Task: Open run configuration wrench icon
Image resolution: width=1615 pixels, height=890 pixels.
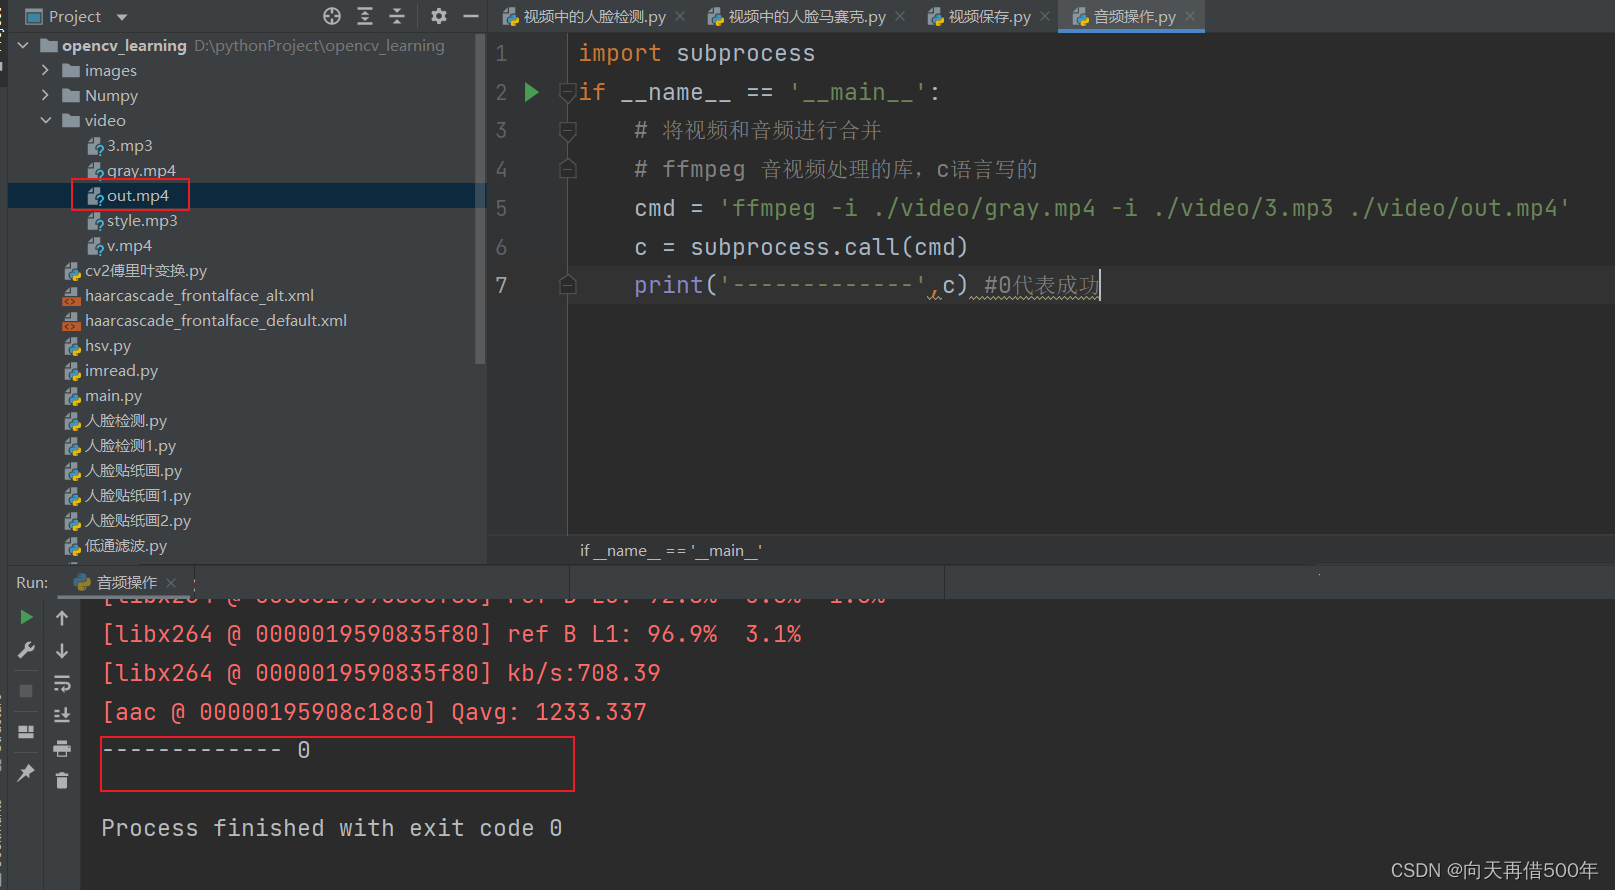Action: point(26,650)
